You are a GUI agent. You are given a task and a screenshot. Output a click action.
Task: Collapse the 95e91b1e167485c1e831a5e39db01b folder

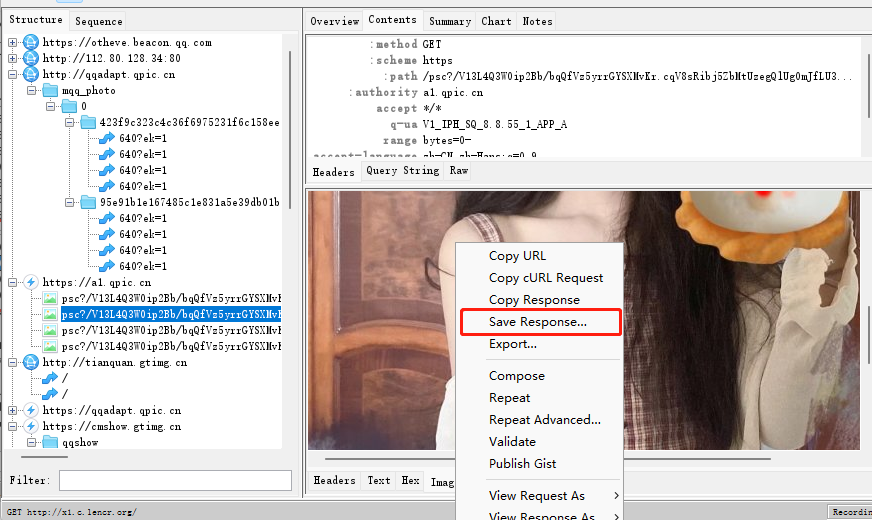point(70,202)
